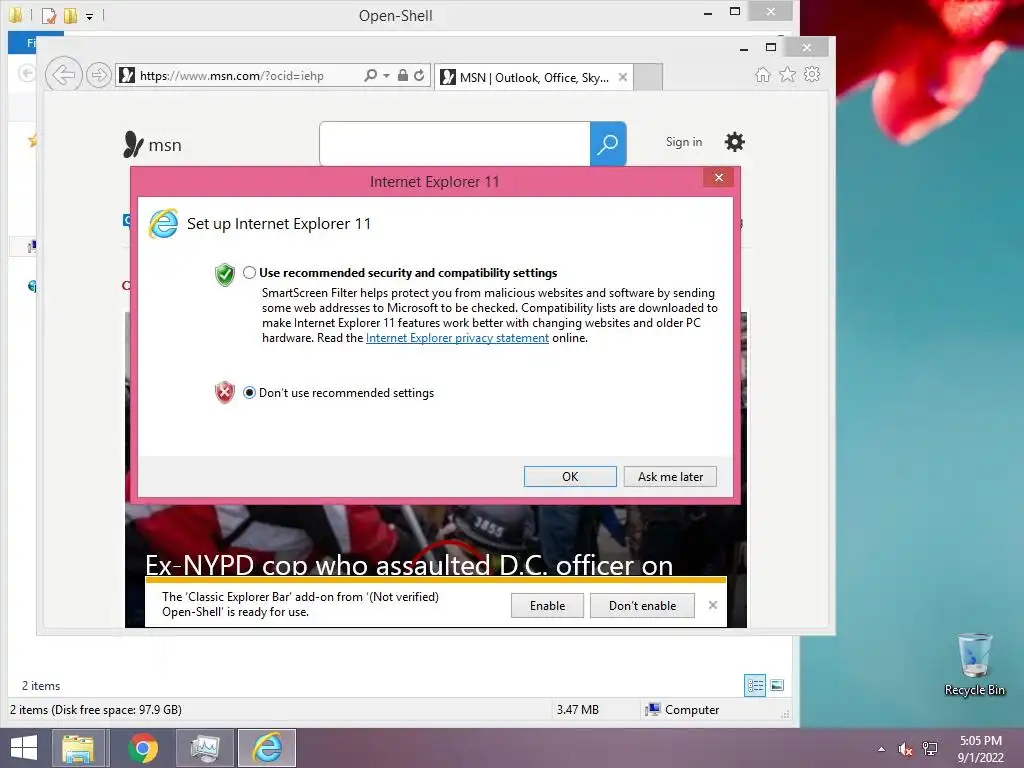Enable the Classic Explorer Bar add-on
Image resolution: width=1024 pixels, height=768 pixels.
pos(547,605)
